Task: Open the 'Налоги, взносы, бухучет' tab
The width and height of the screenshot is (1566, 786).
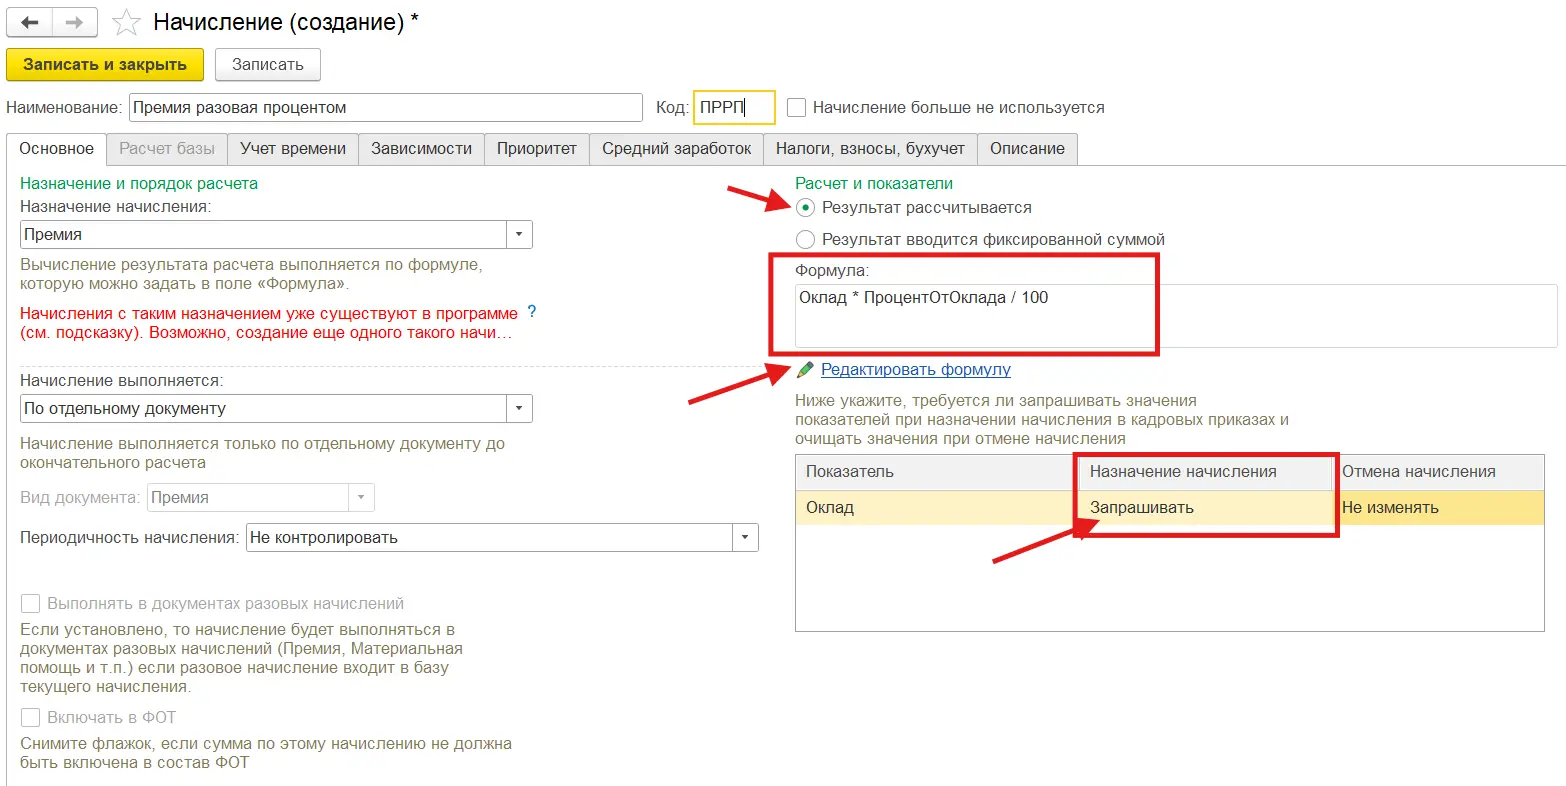Action: click(x=870, y=149)
